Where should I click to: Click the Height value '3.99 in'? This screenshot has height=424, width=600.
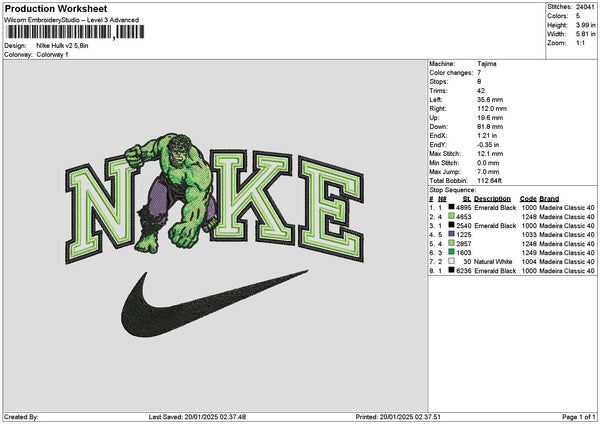pyautogui.click(x=585, y=25)
